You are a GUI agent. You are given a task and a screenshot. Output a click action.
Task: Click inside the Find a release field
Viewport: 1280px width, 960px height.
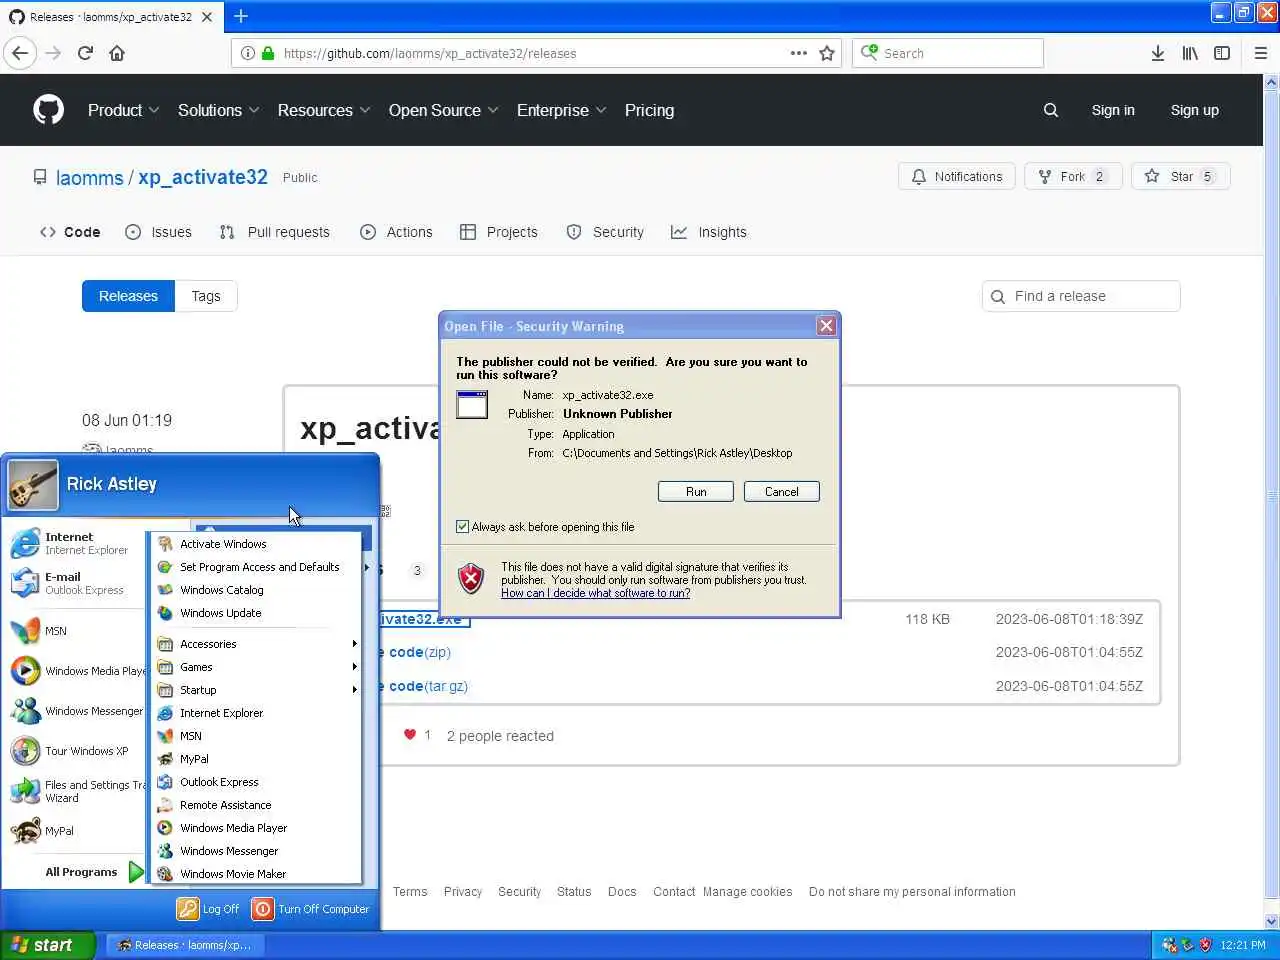(1081, 296)
